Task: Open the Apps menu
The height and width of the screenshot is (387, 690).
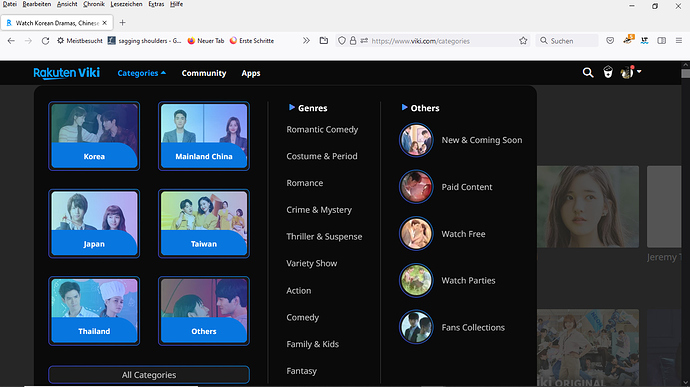Action: 251,73
